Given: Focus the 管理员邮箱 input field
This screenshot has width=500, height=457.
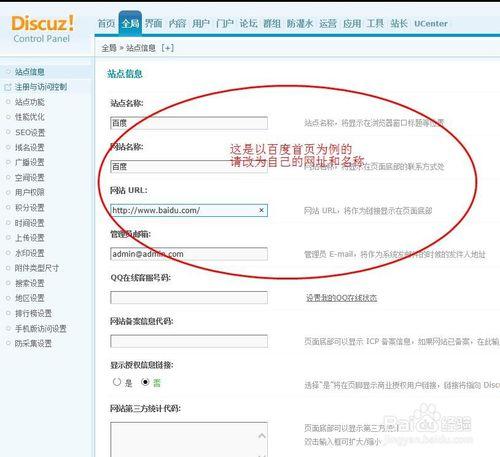Looking at the screenshot, I should tap(189, 254).
